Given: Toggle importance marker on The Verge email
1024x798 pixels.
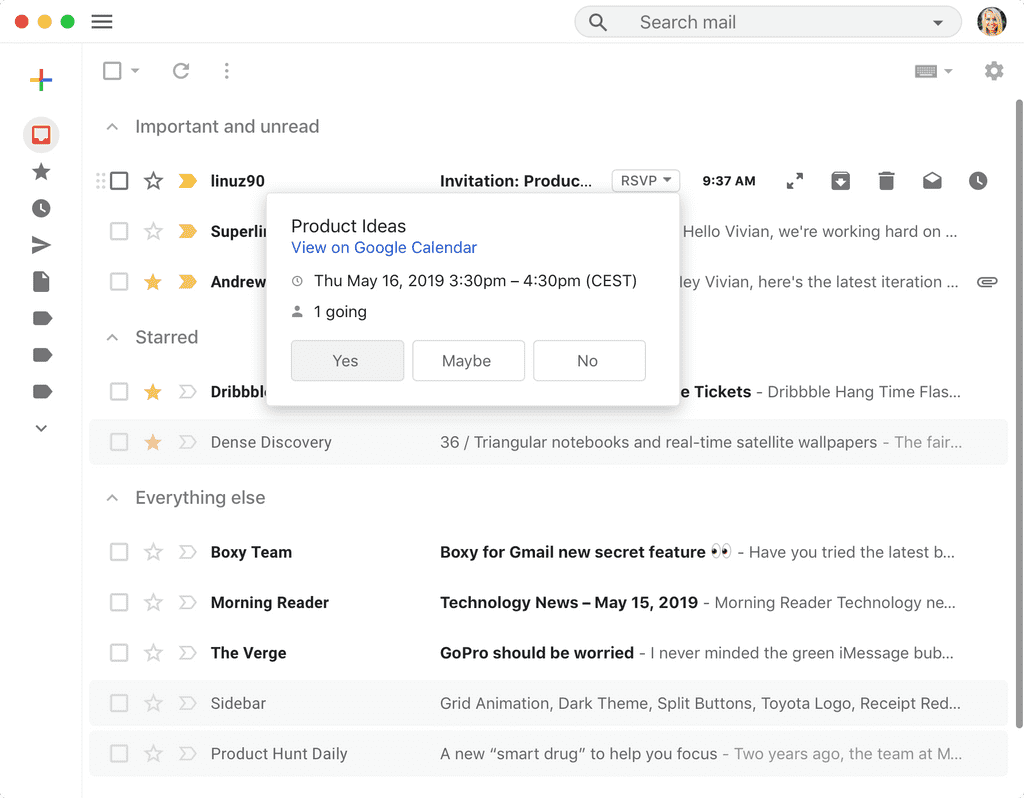Looking at the screenshot, I should [x=187, y=652].
